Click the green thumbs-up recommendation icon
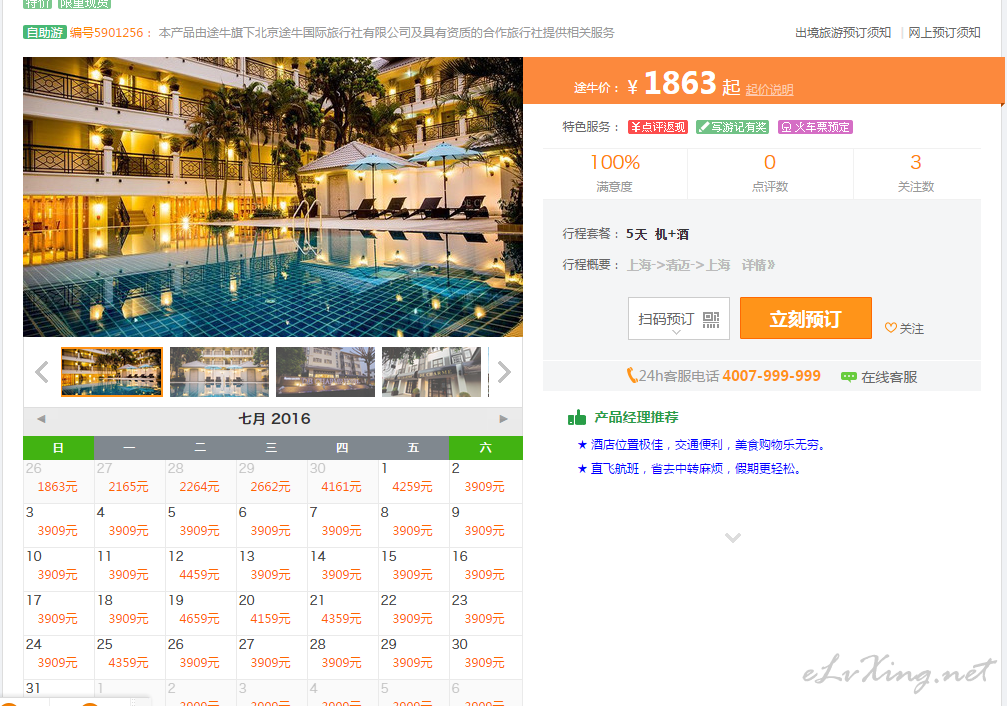This screenshot has height=706, width=1007. tap(577, 418)
